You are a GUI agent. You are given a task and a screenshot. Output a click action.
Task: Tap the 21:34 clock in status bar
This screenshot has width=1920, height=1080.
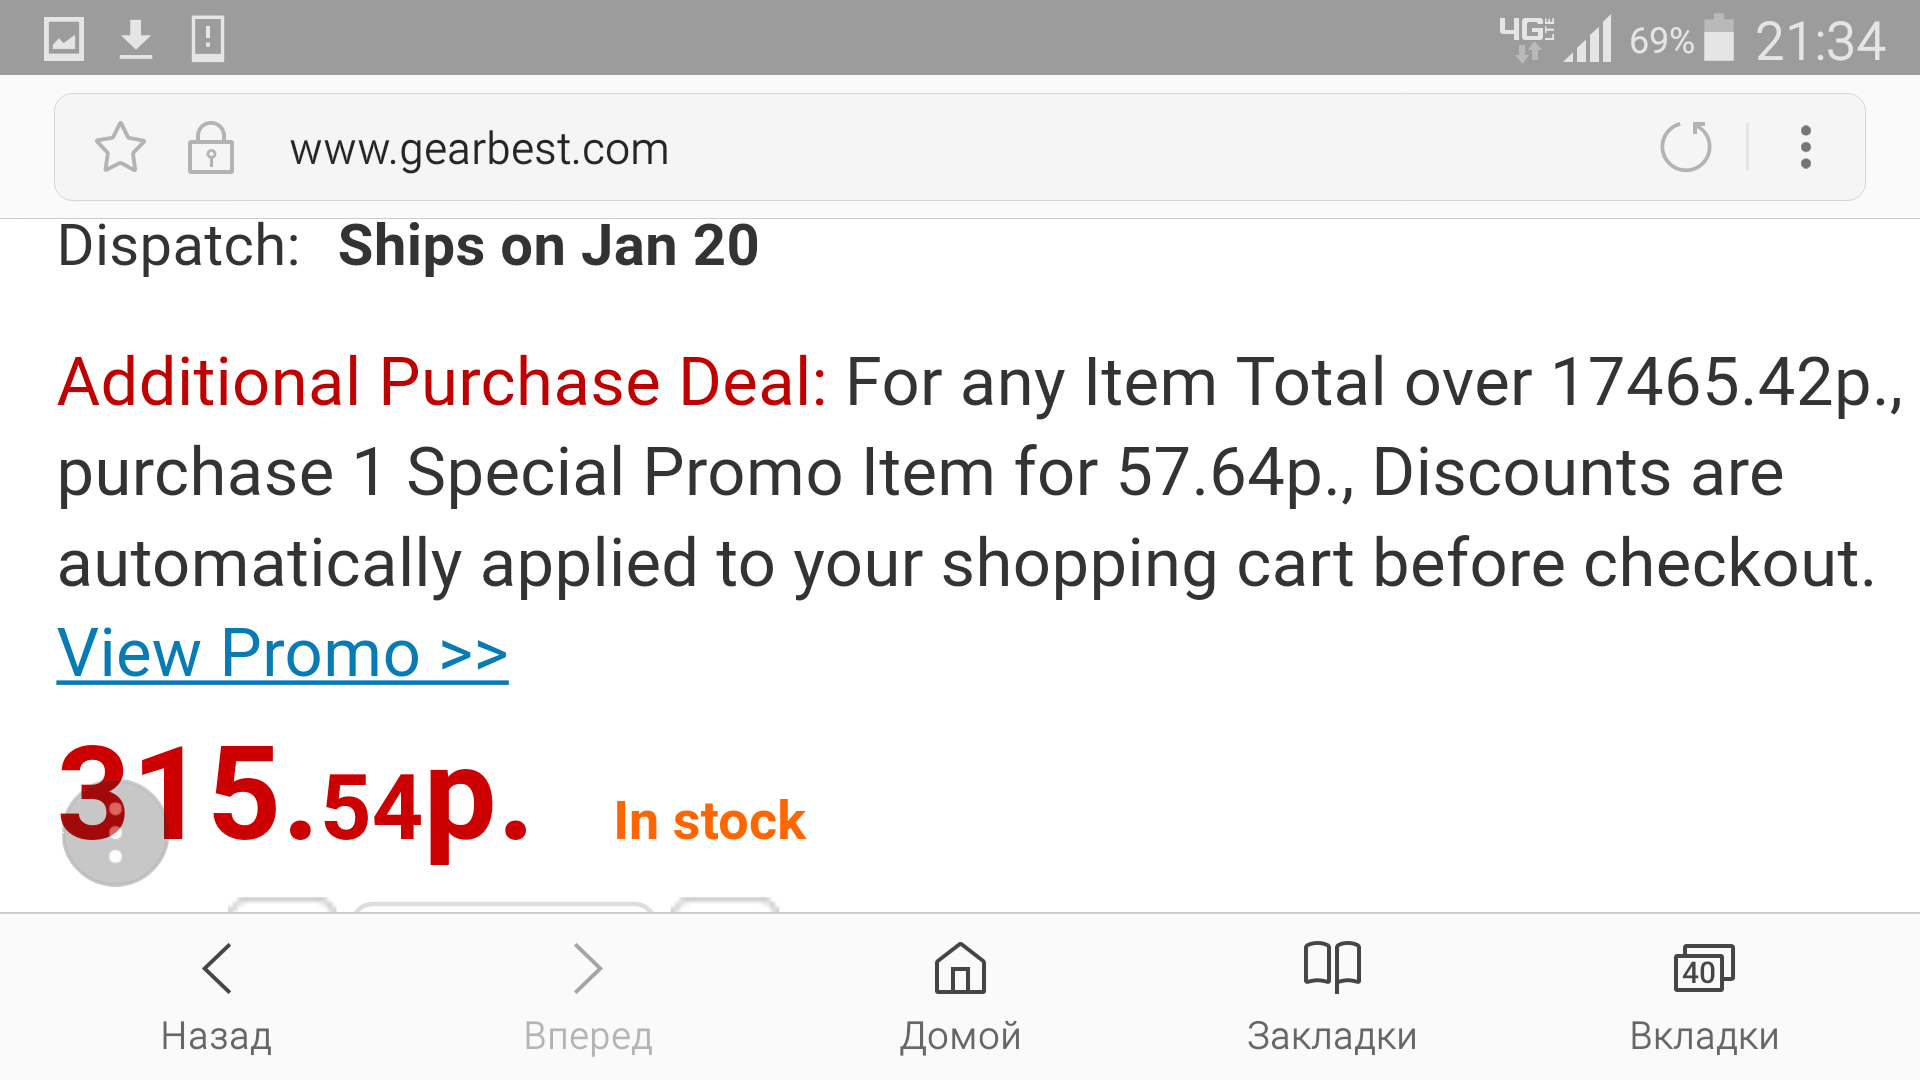point(1820,41)
